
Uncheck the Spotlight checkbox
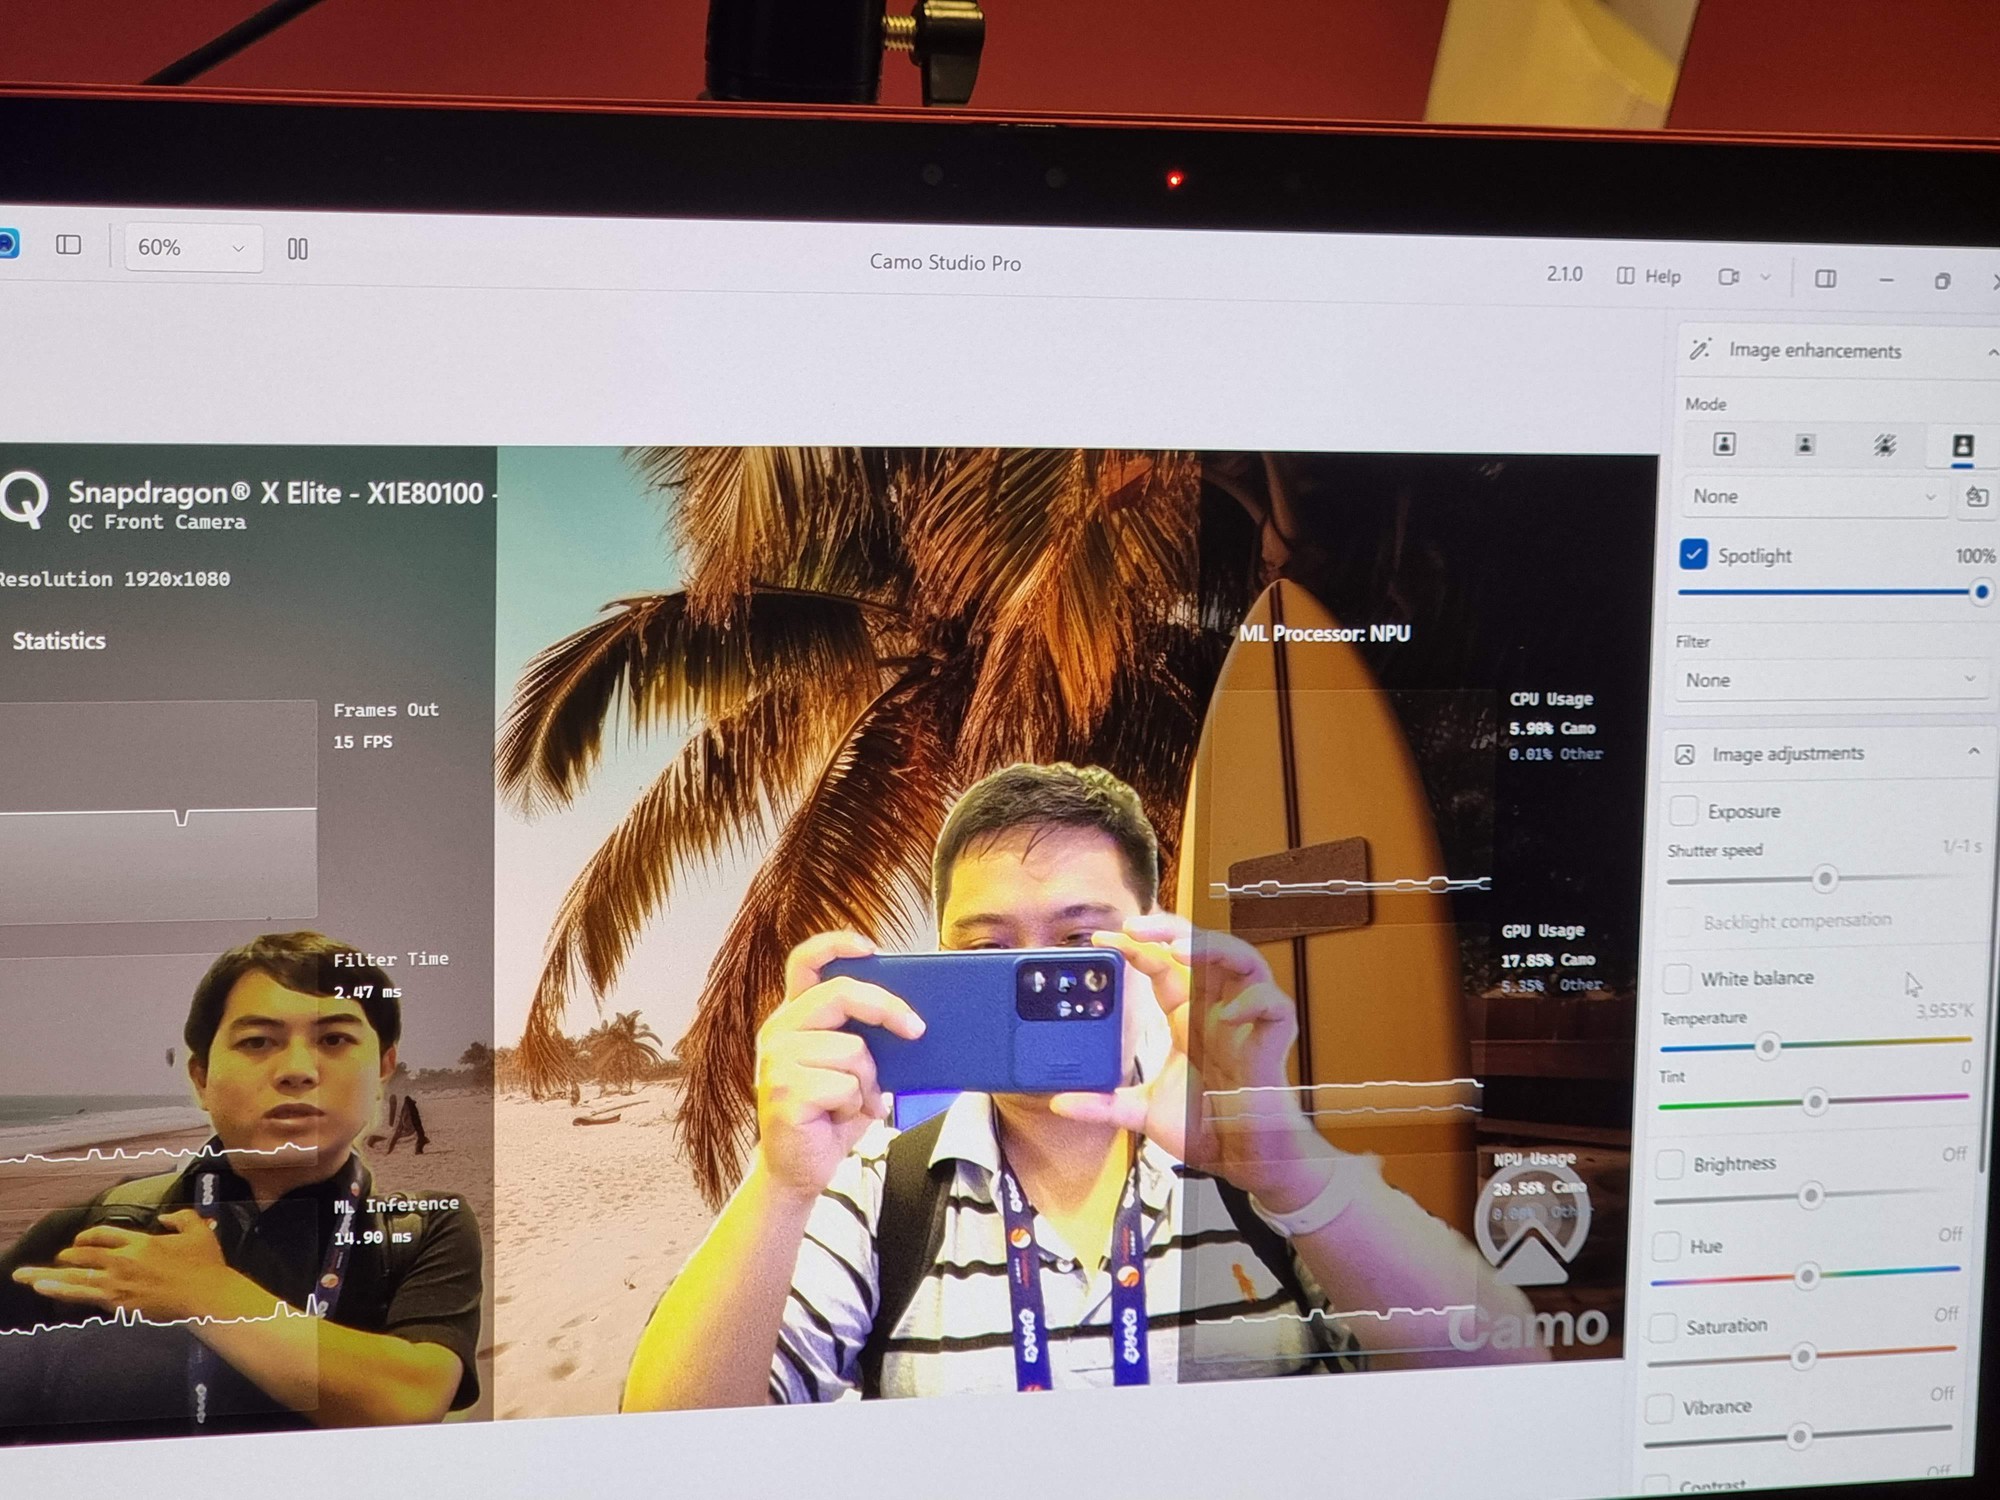1693,554
